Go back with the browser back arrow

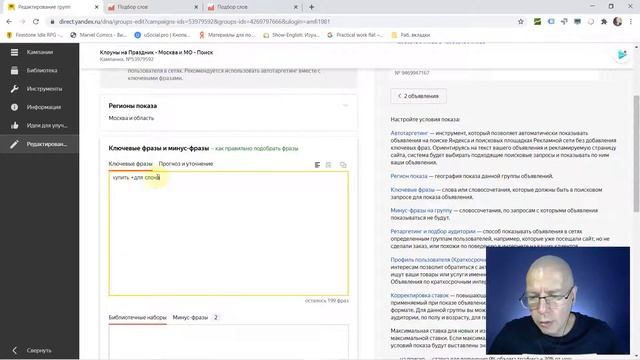point(9,21)
